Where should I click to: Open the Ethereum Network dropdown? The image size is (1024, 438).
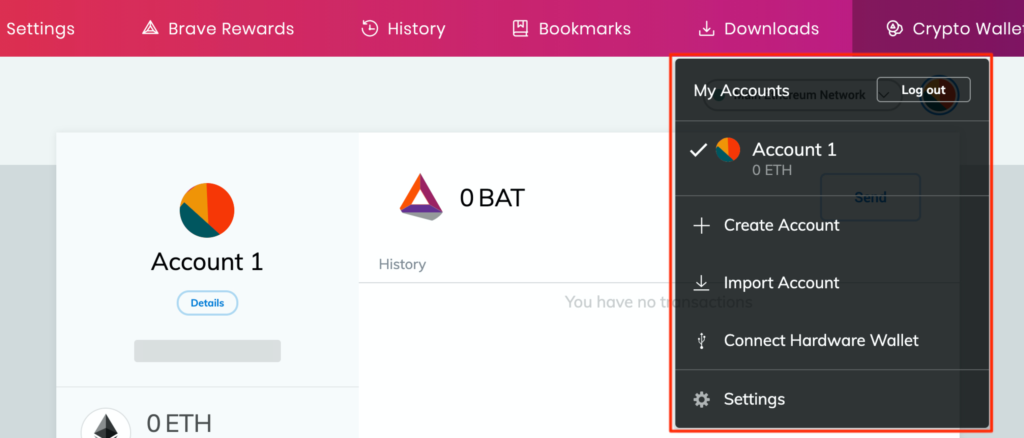[x=803, y=95]
